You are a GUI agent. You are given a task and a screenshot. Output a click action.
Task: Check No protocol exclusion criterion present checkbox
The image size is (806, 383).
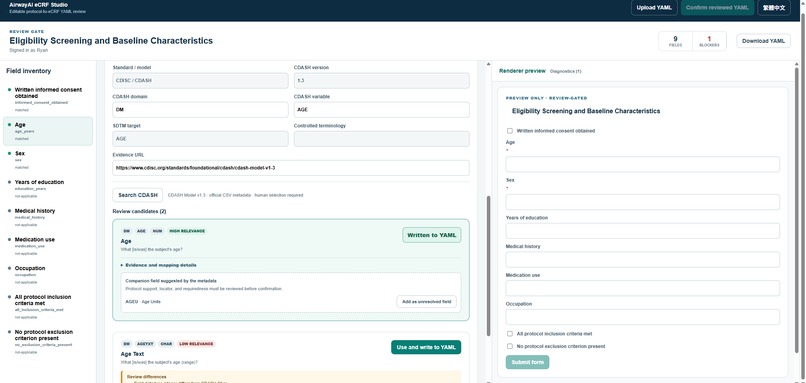pyautogui.click(x=510, y=346)
